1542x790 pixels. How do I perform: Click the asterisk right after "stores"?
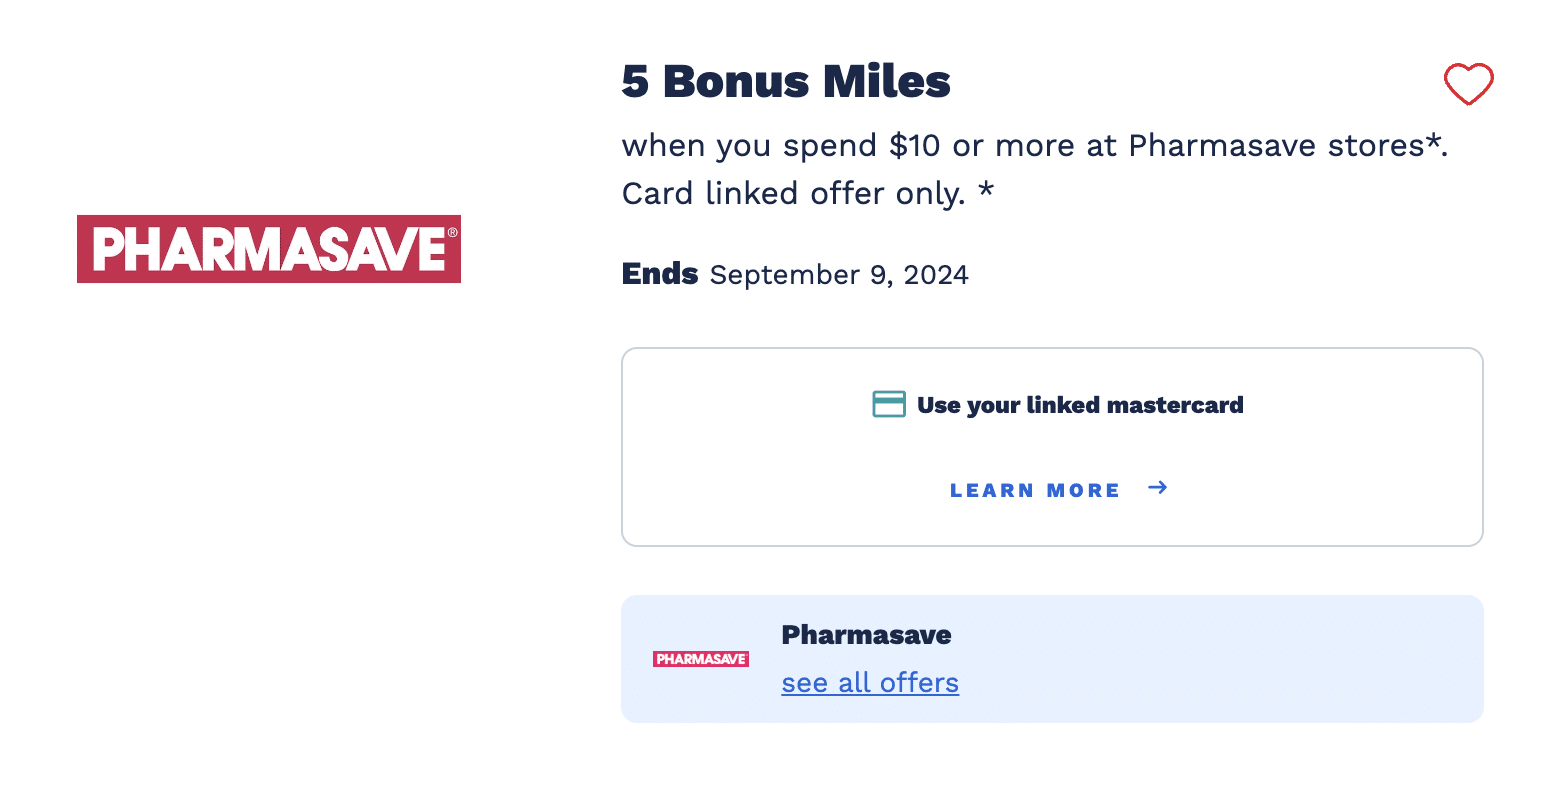coord(1434,142)
